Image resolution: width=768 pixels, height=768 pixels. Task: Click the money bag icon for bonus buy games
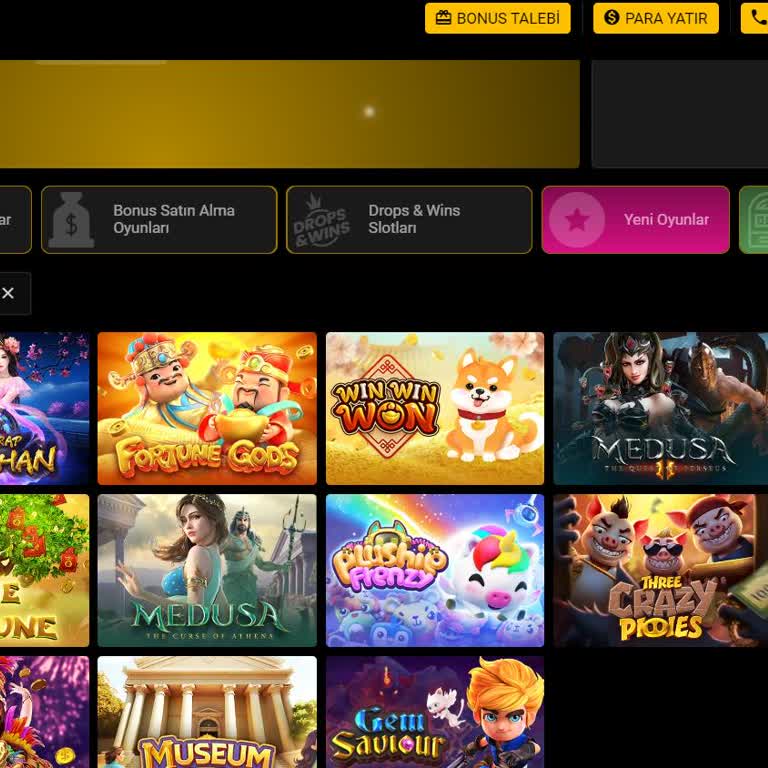72,220
